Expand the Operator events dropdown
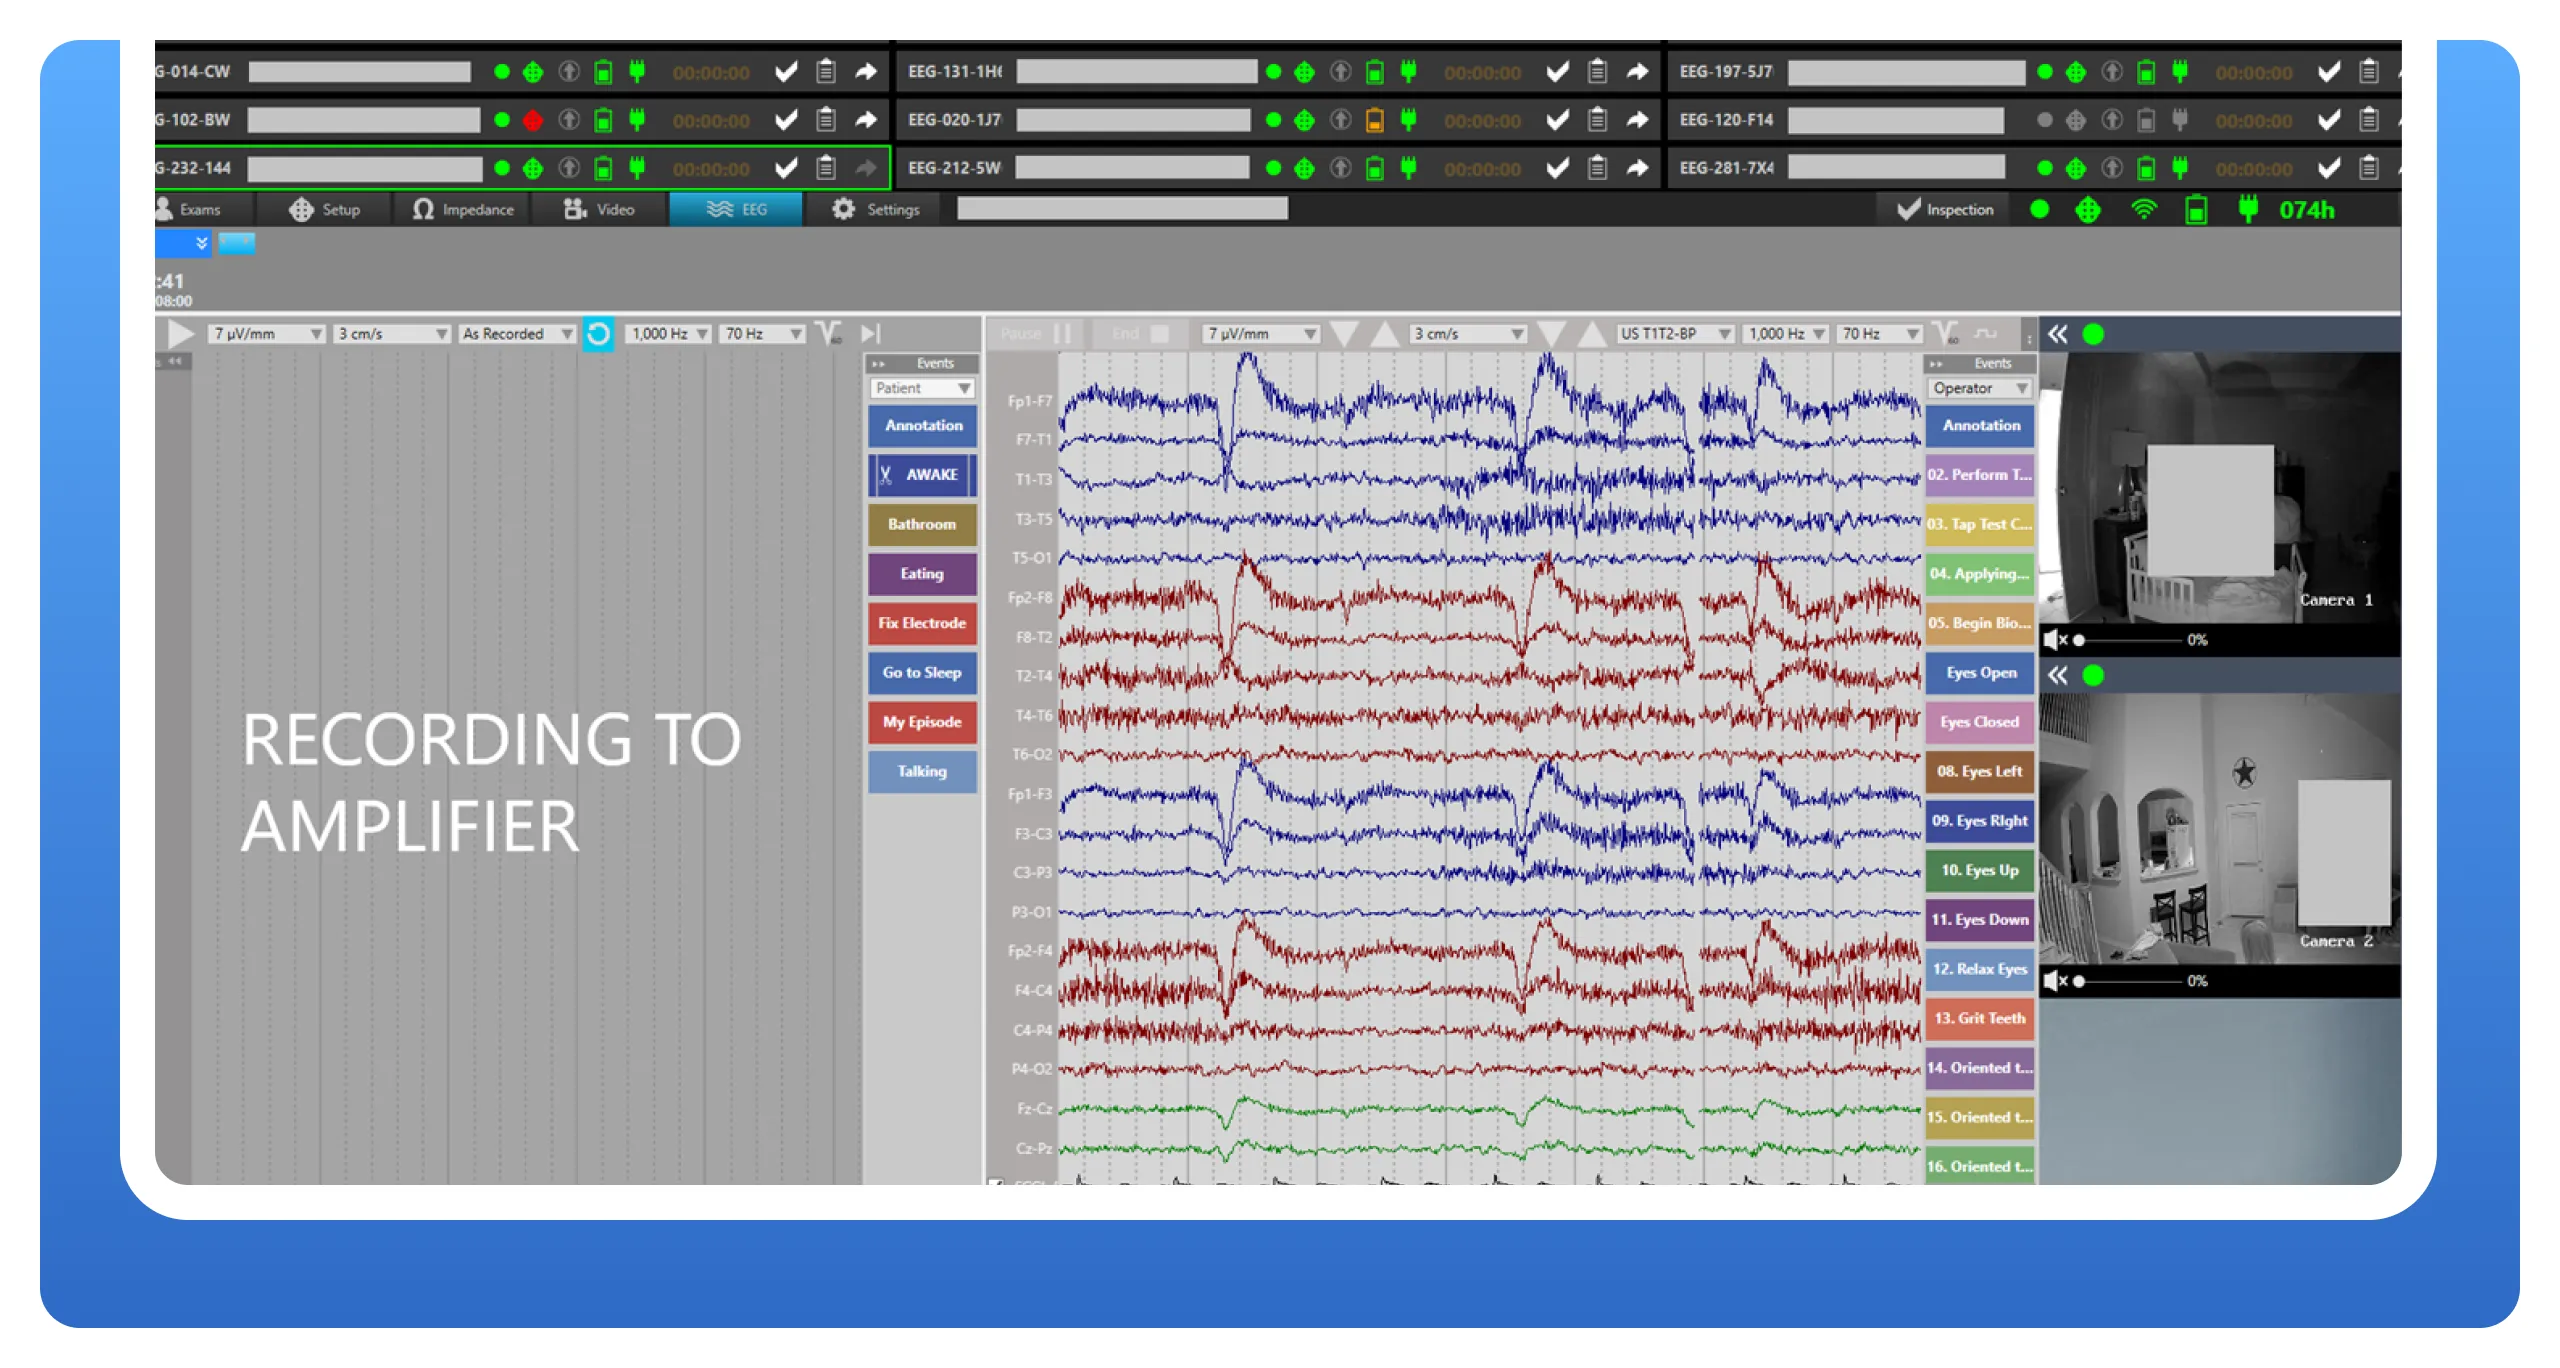 click(1980, 388)
